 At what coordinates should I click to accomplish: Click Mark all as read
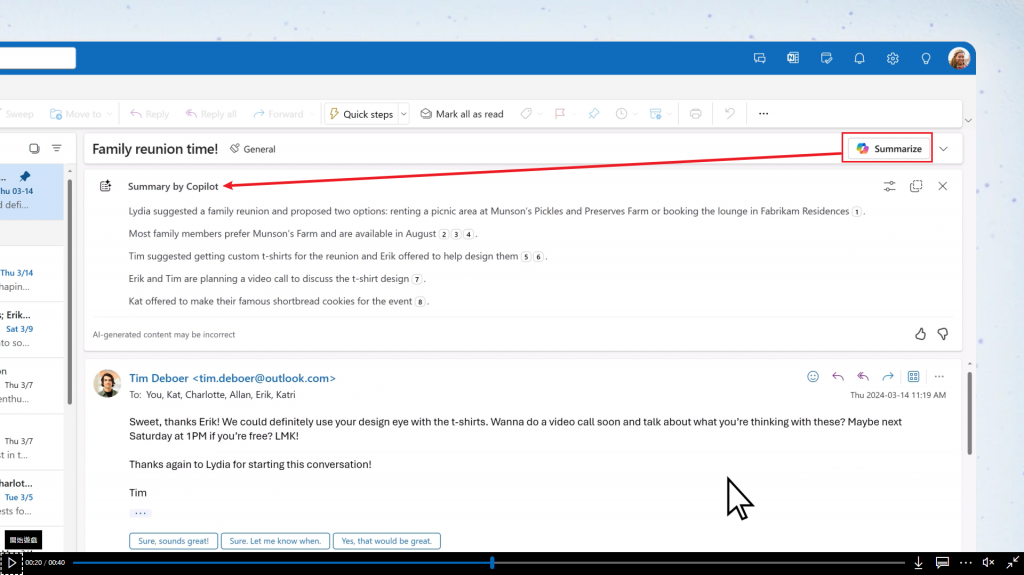coord(462,114)
